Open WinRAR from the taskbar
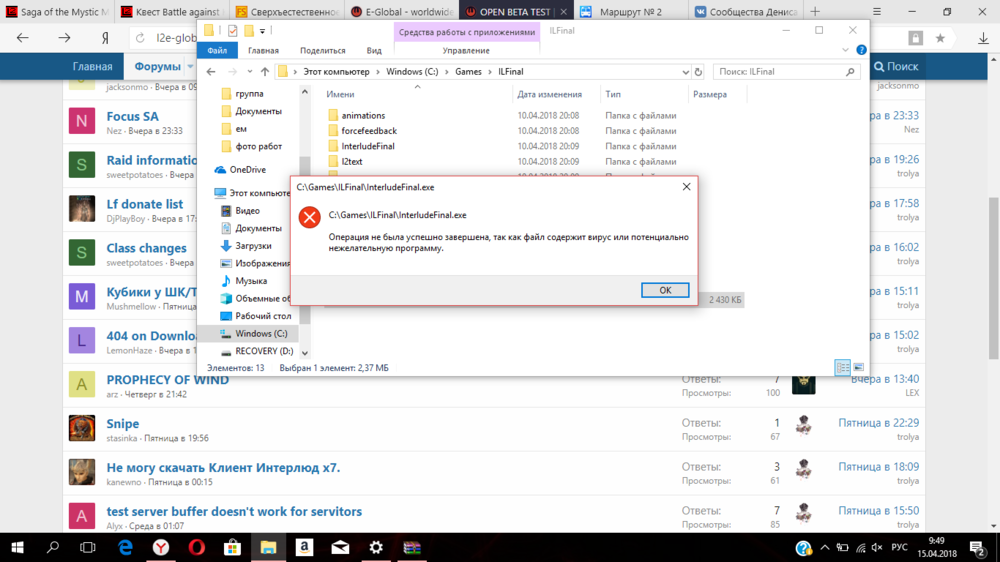 tap(411, 547)
